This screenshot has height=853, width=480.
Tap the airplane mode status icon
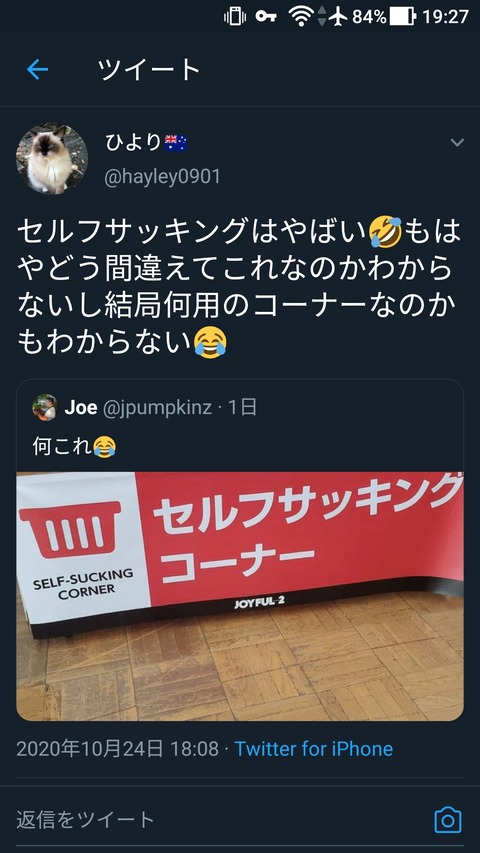pyautogui.click(x=338, y=16)
